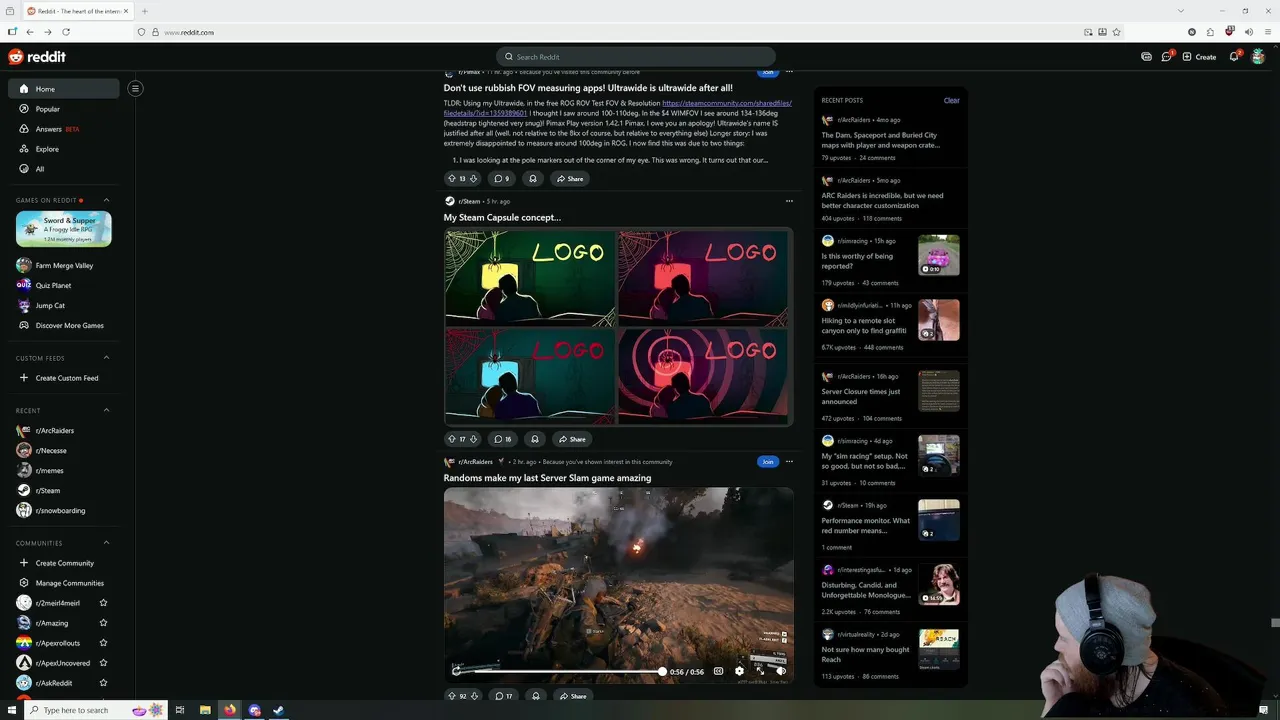Open Answers BETA

(x=64, y=129)
